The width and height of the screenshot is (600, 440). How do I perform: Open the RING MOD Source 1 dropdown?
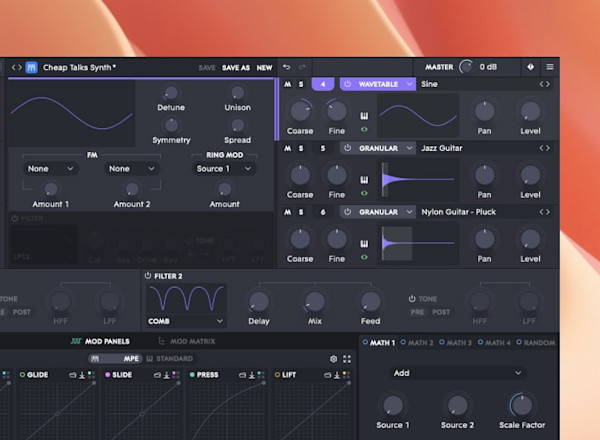tap(224, 169)
